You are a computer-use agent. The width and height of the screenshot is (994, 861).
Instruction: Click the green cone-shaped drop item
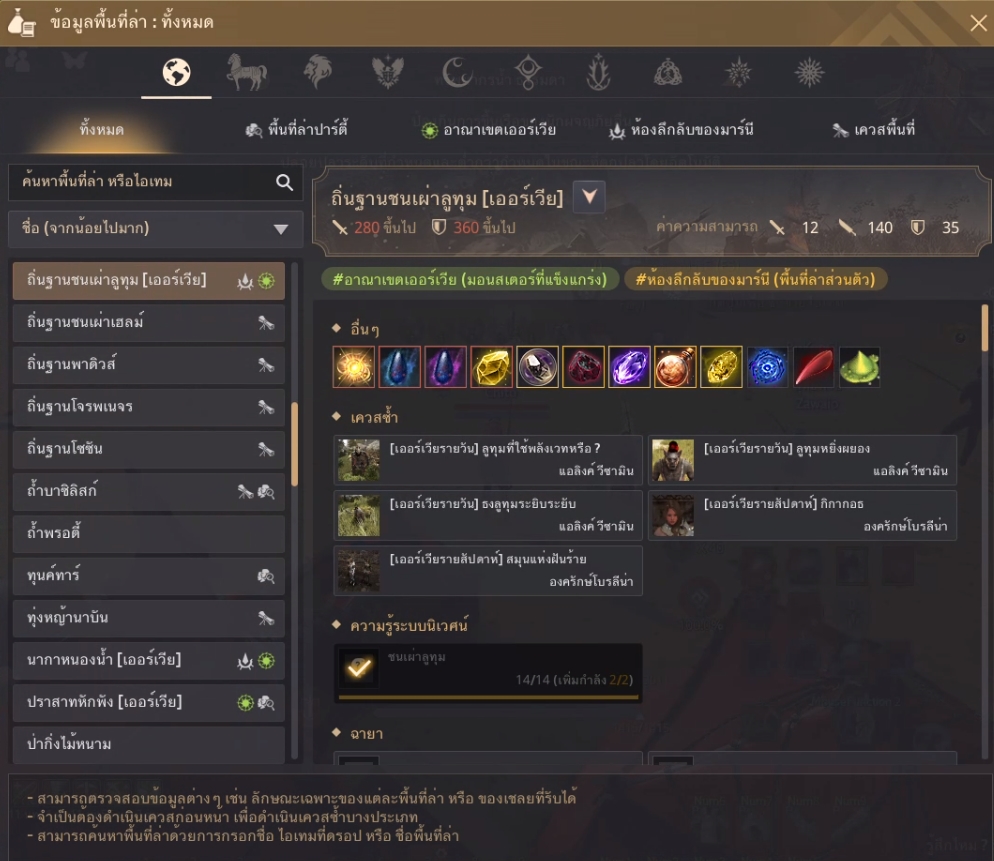tap(859, 366)
